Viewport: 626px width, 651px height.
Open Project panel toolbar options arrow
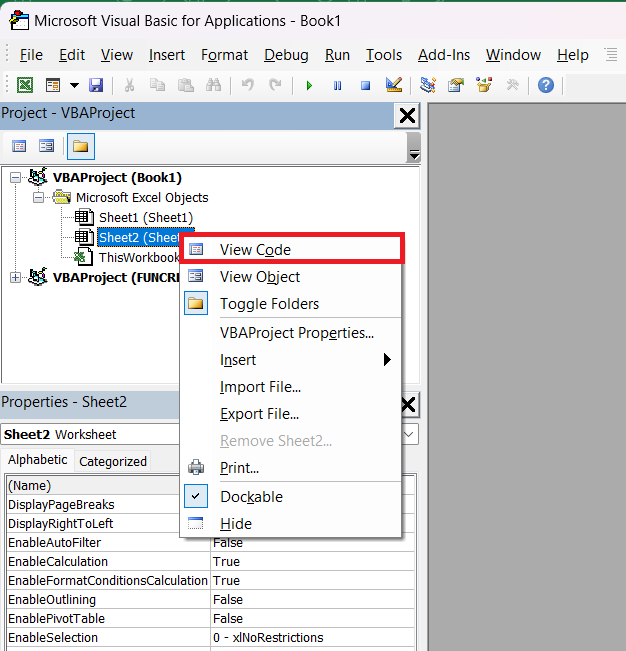[414, 154]
